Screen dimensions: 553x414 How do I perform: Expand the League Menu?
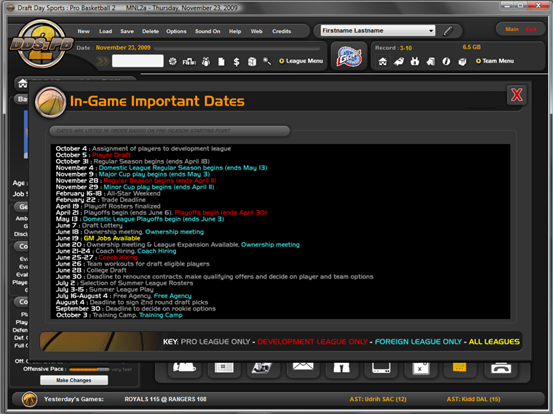tap(301, 61)
